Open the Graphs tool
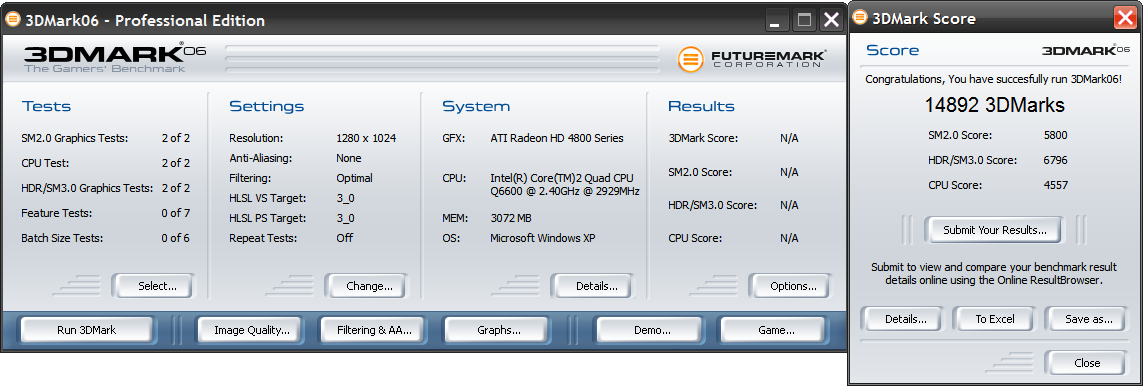Viewport: 1143px width, 386px height. (x=499, y=330)
